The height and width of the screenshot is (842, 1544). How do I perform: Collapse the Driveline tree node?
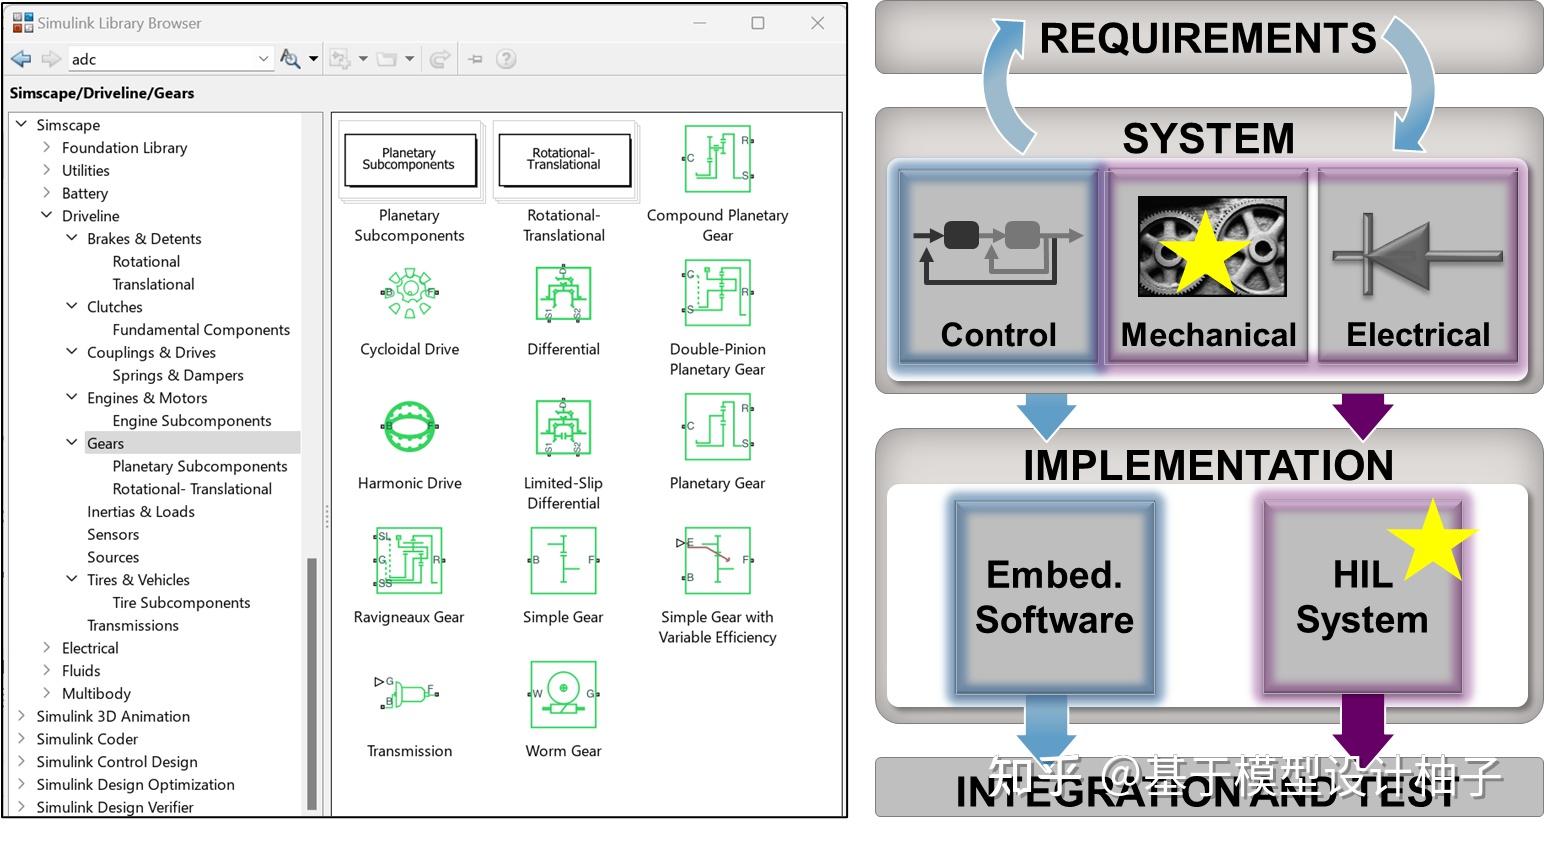click(x=46, y=215)
